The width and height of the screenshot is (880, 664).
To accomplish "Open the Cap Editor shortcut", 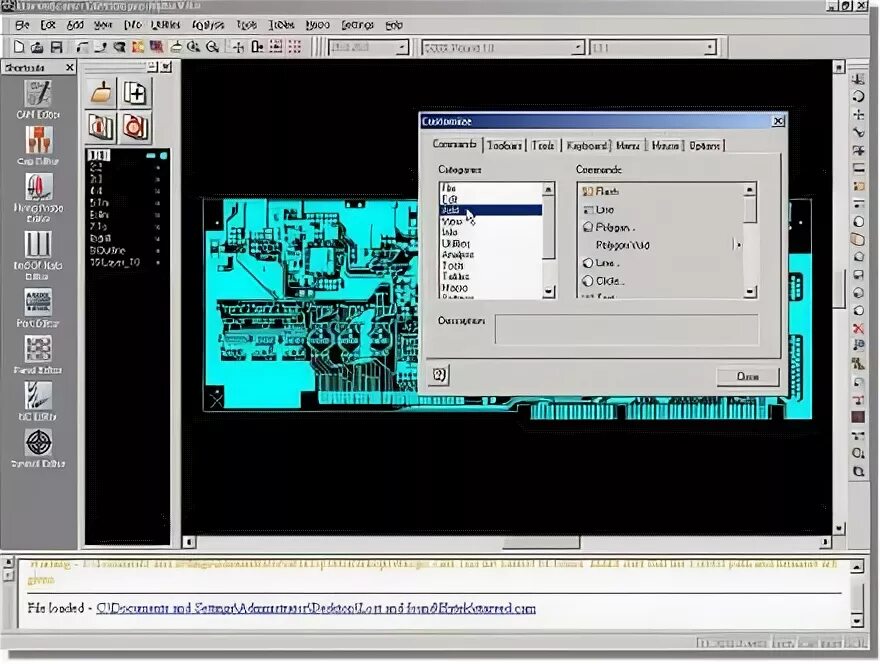I will [x=38, y=145].
